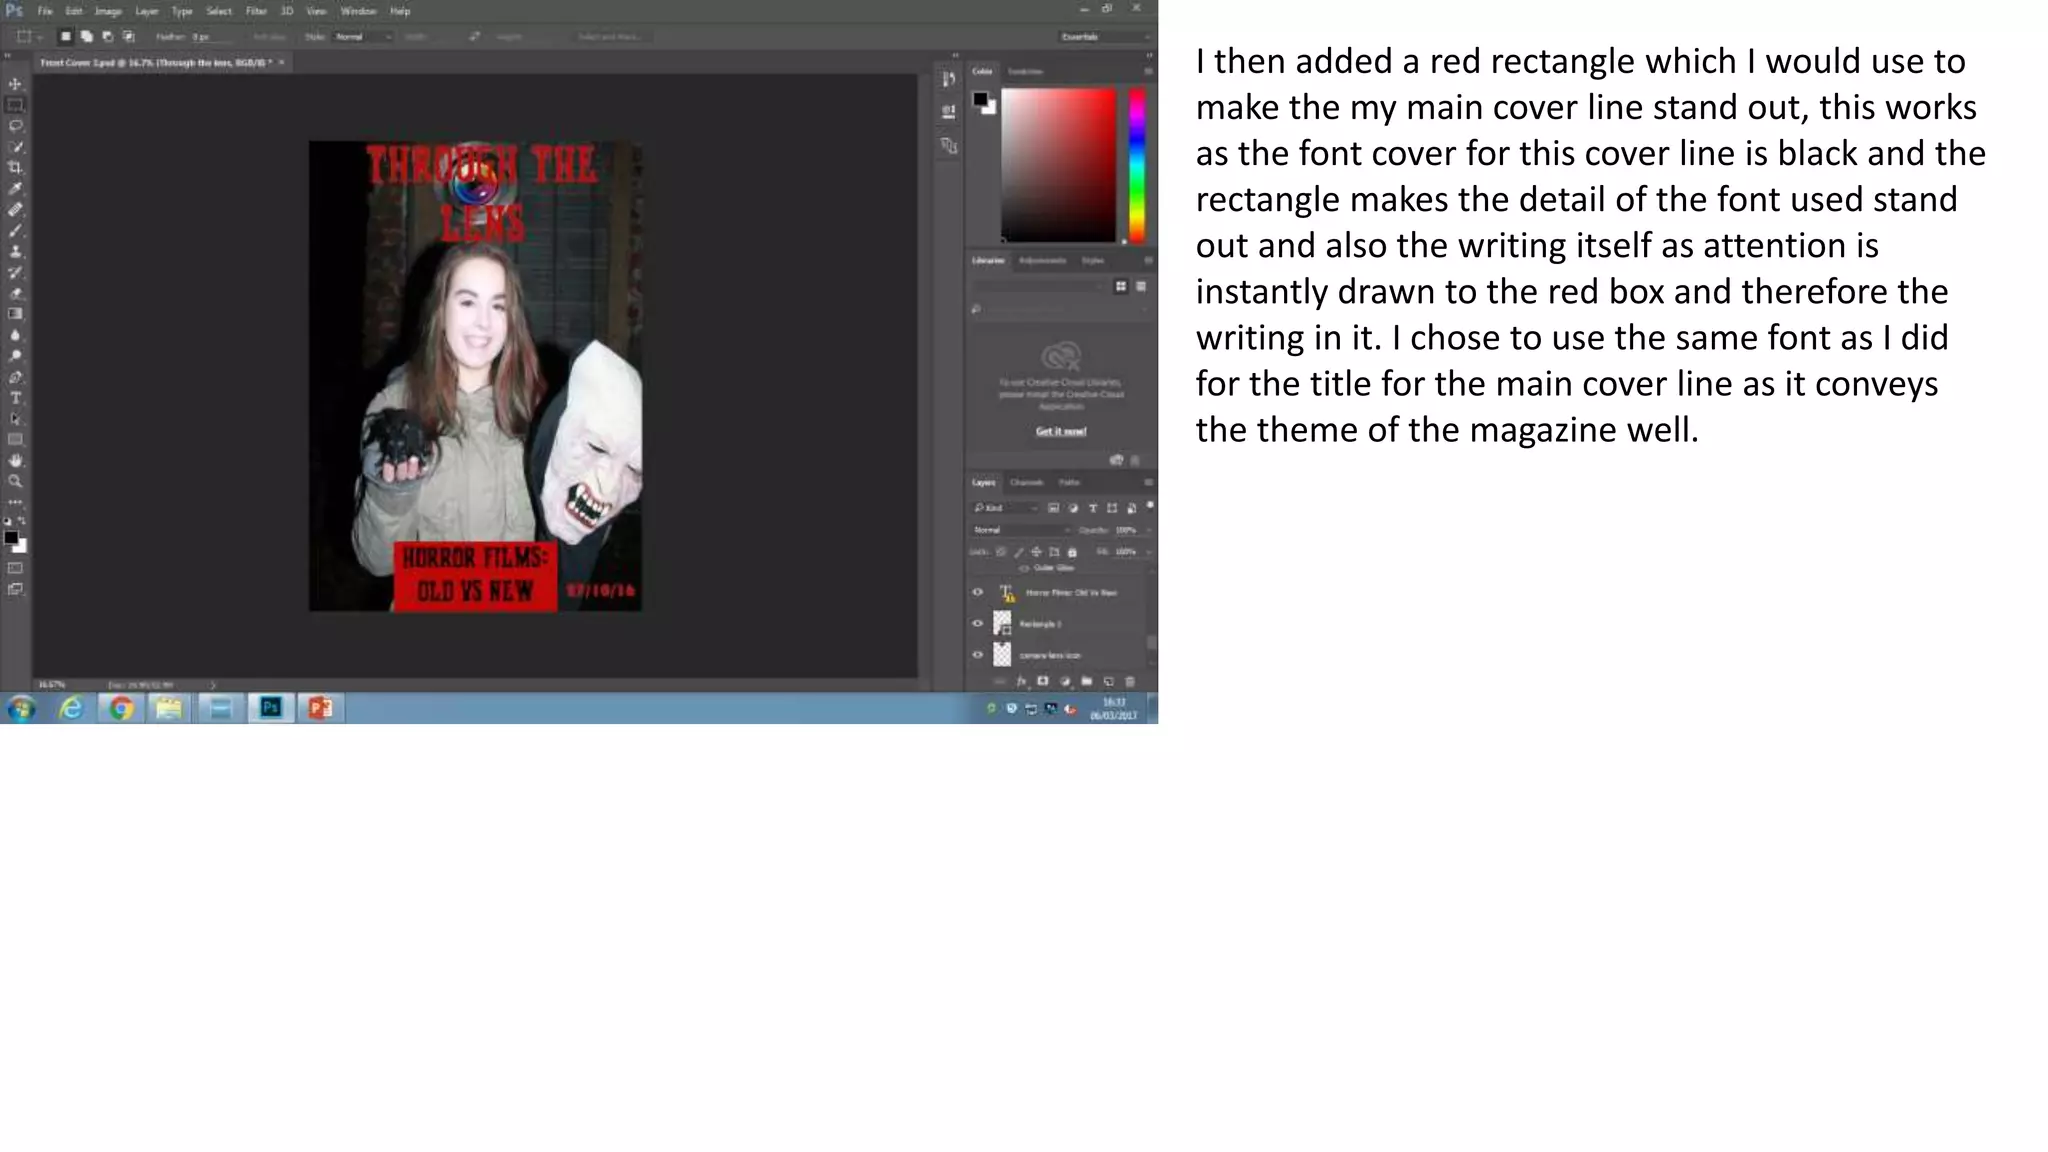This screenshot has height=1152, width=2048.
Task: Pick a shade in the red color field
Action: (1059, 165)
